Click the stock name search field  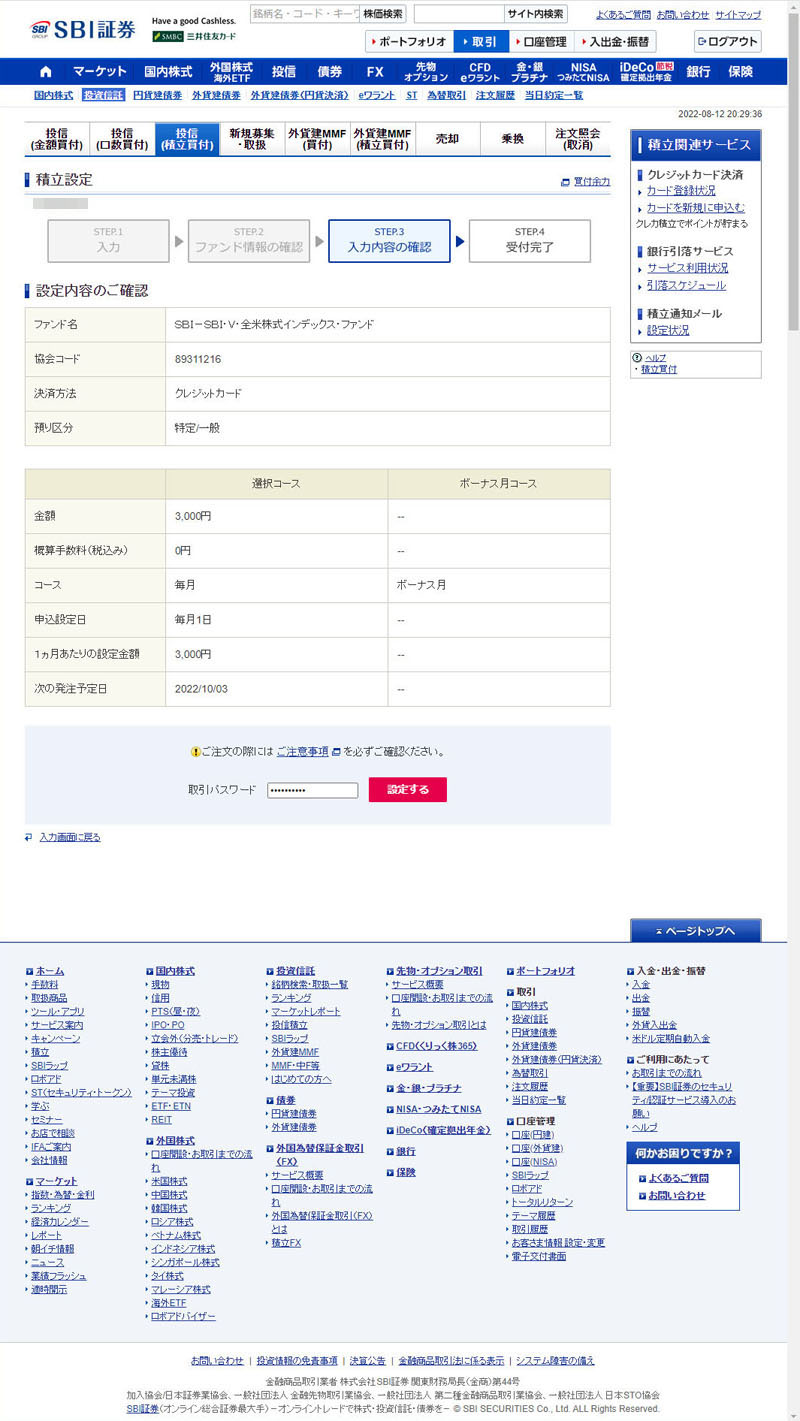pos(304,14)
